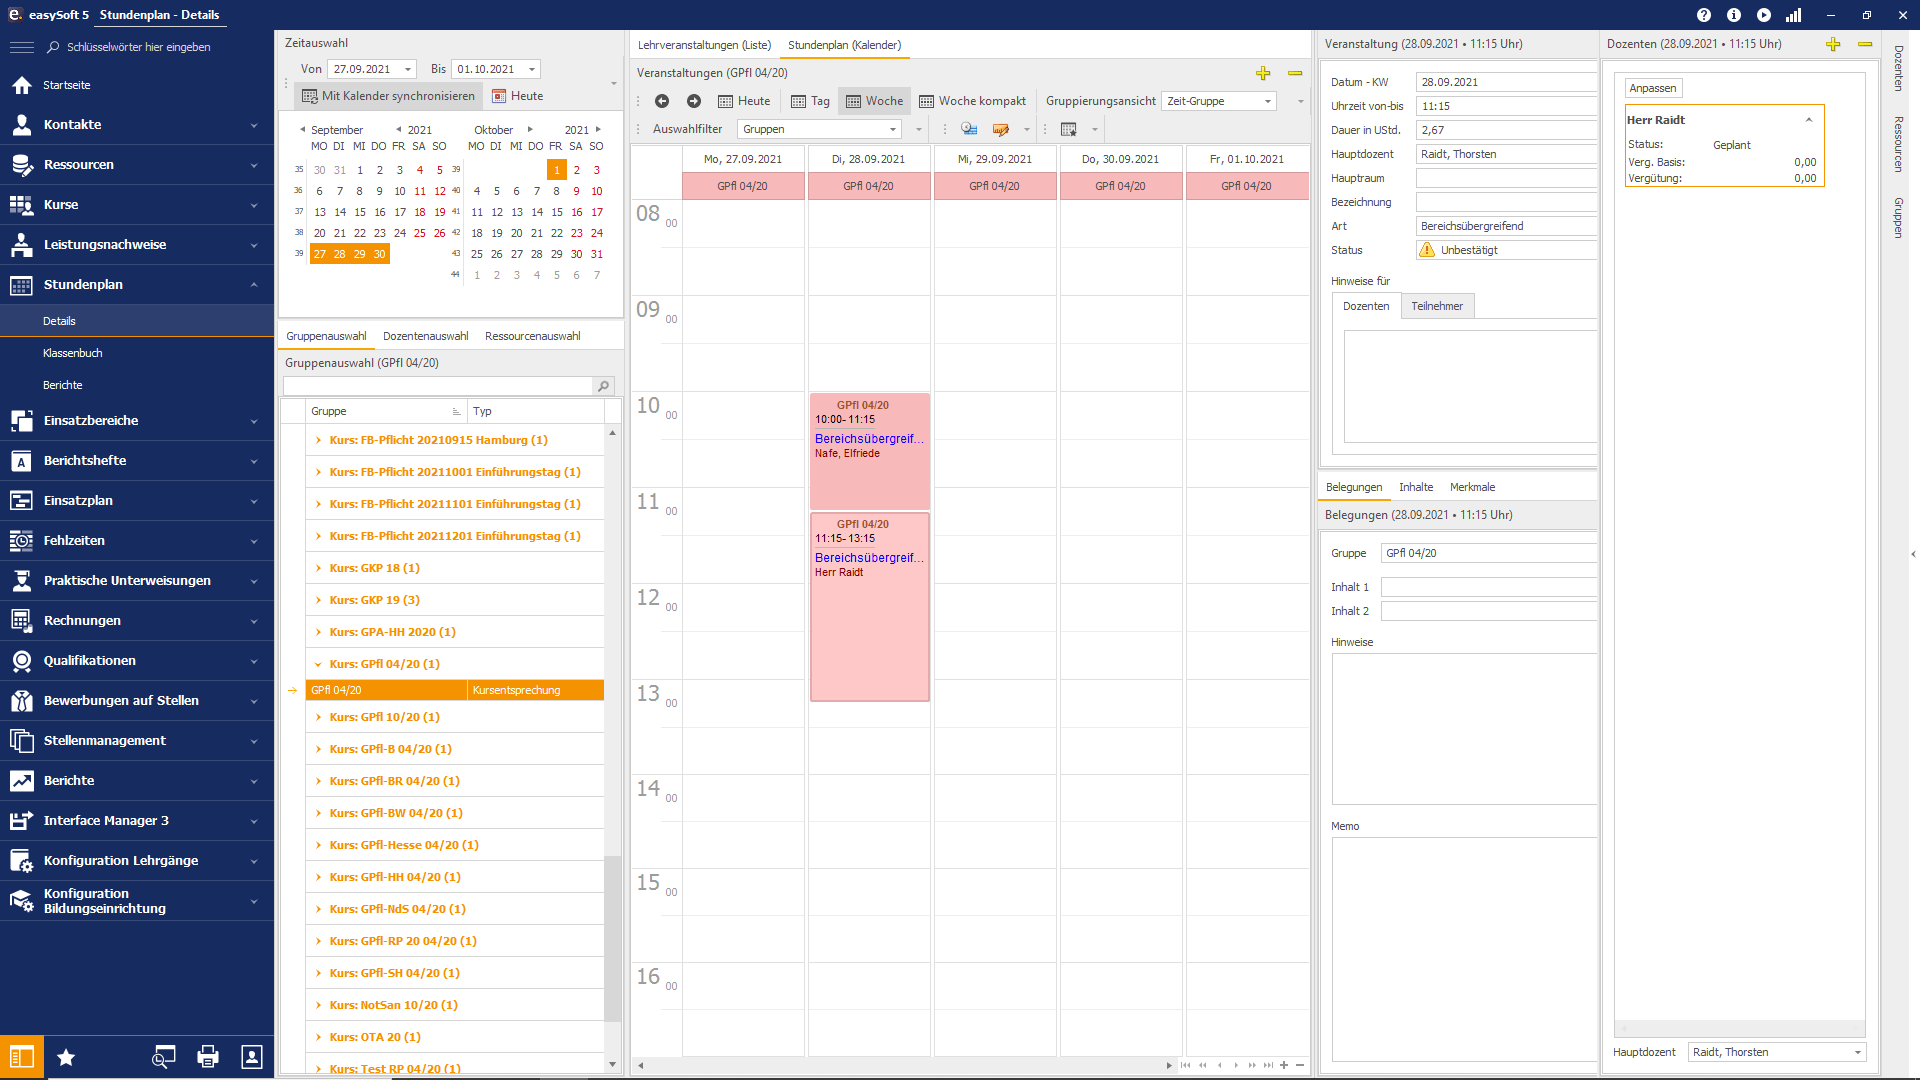Switch to Stundenplan (Kalender) tab
Screen dimensions: 1920x1080
tap(844, 45)
